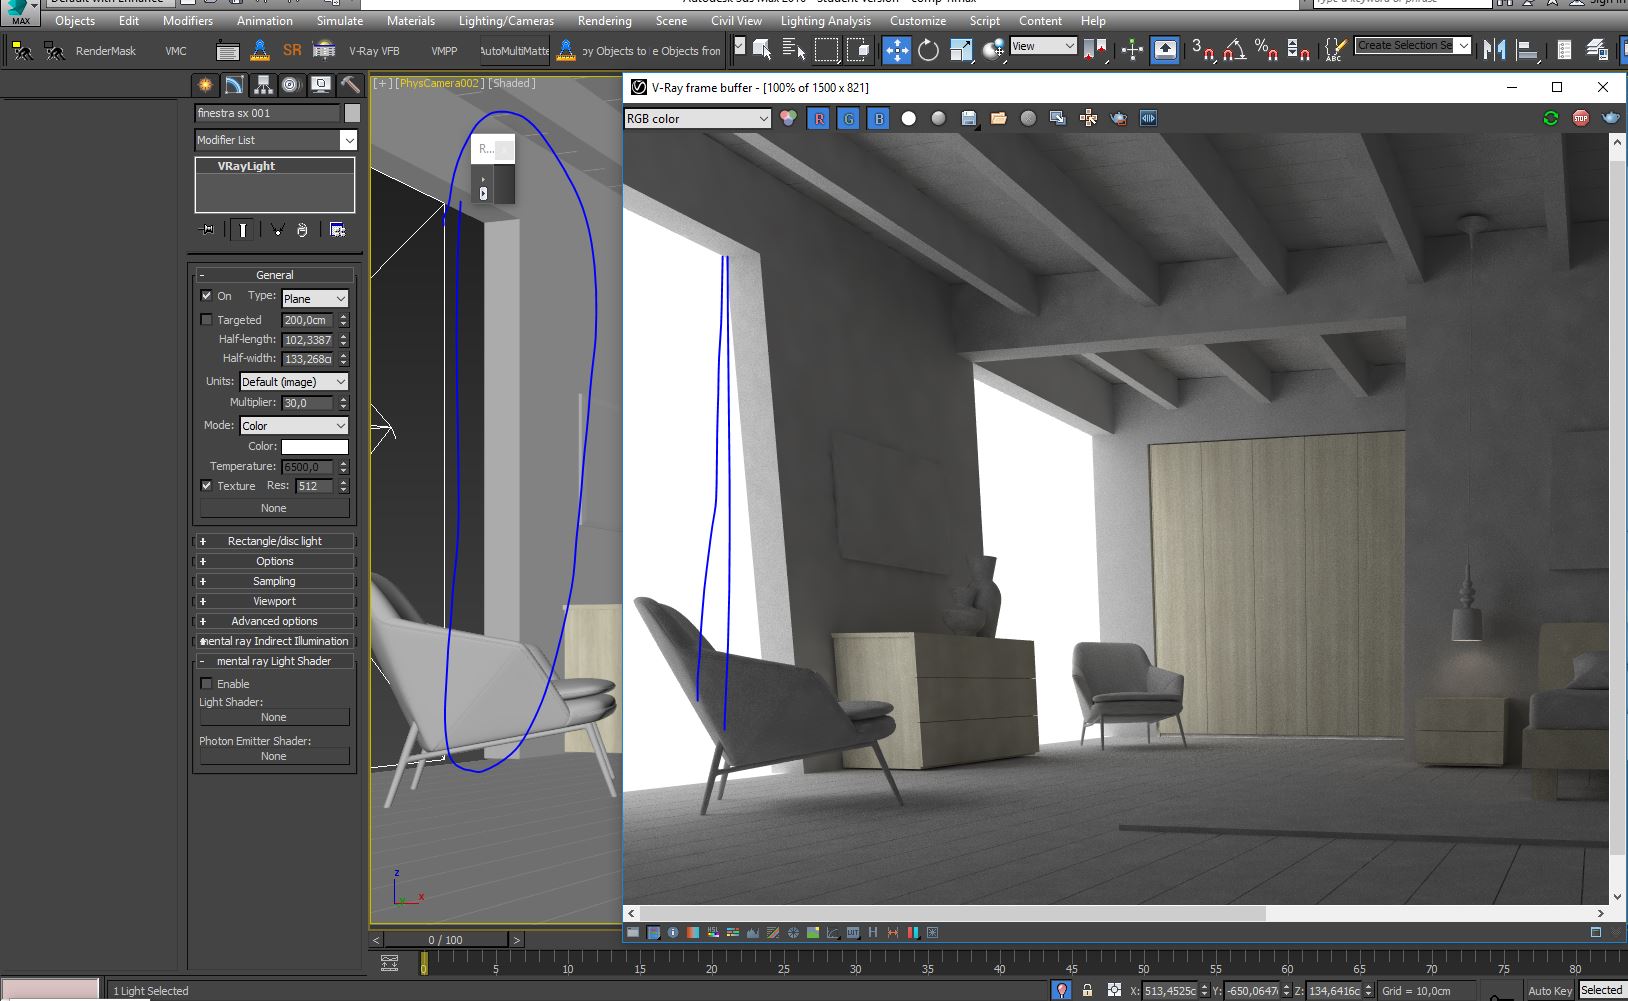Select the Scale tool
Viewport: 1628px width, 1001px height.
coord(961,49)
